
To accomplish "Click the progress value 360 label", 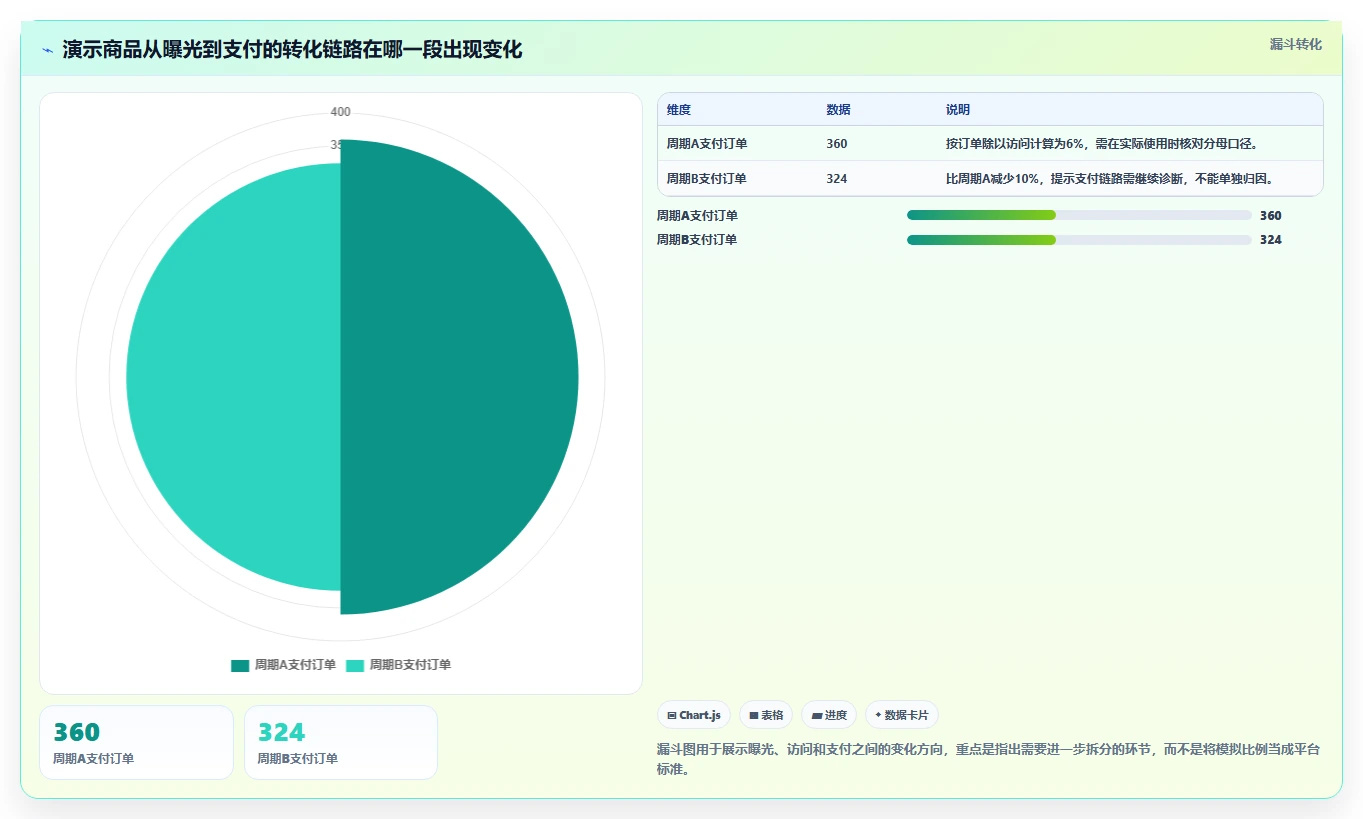I will point(1270,216).
